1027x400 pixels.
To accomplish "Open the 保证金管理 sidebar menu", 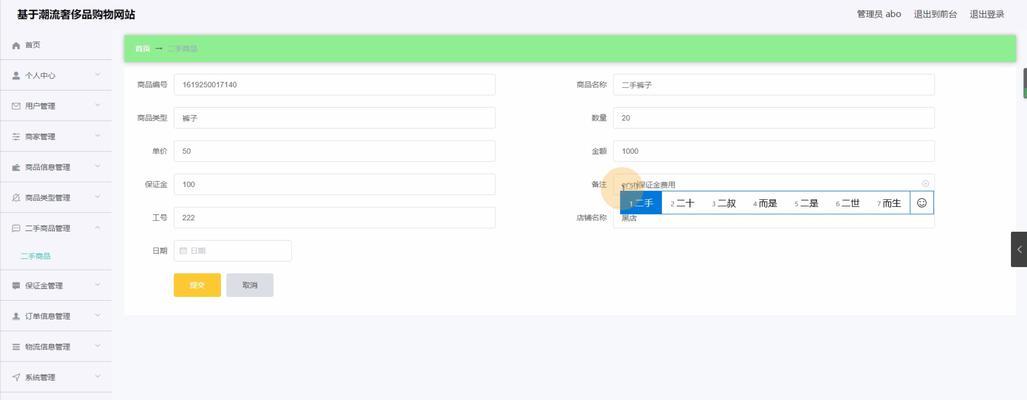I will pyautogui.click(x=56, y=285).
